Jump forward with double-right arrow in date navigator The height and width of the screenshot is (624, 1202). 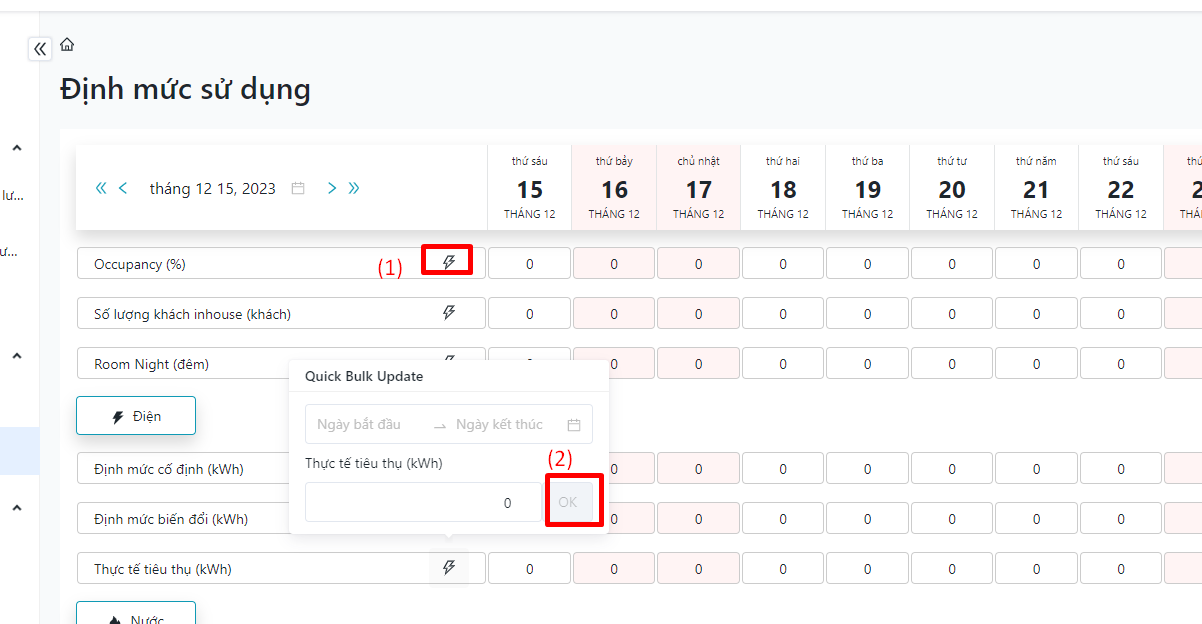click(354, 188)
